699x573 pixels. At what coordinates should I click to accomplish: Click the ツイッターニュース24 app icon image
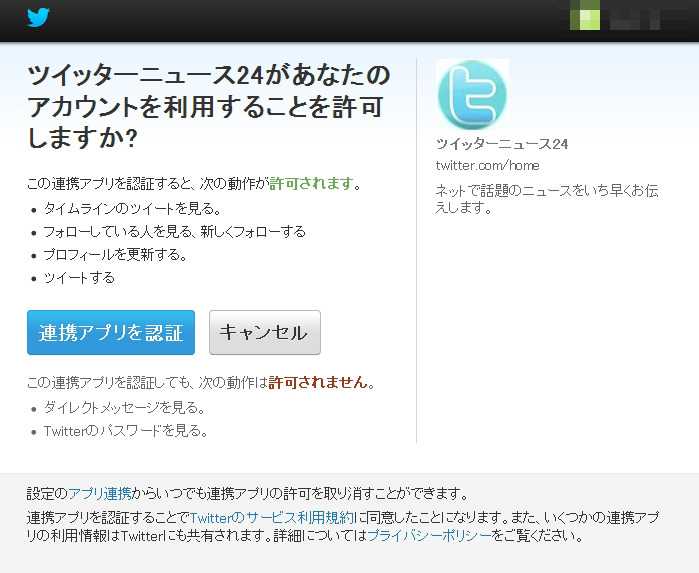point(473,95)
